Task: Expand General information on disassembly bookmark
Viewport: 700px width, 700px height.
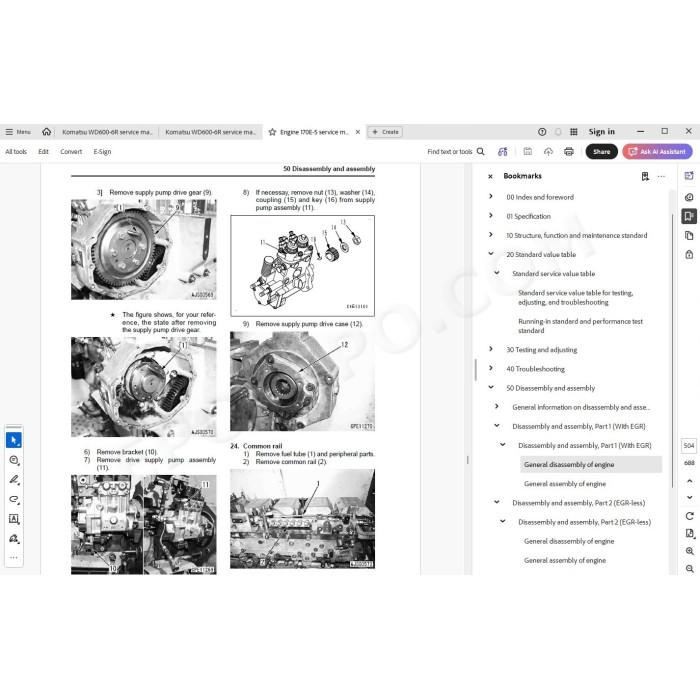Action: click(x=497, y=406)
